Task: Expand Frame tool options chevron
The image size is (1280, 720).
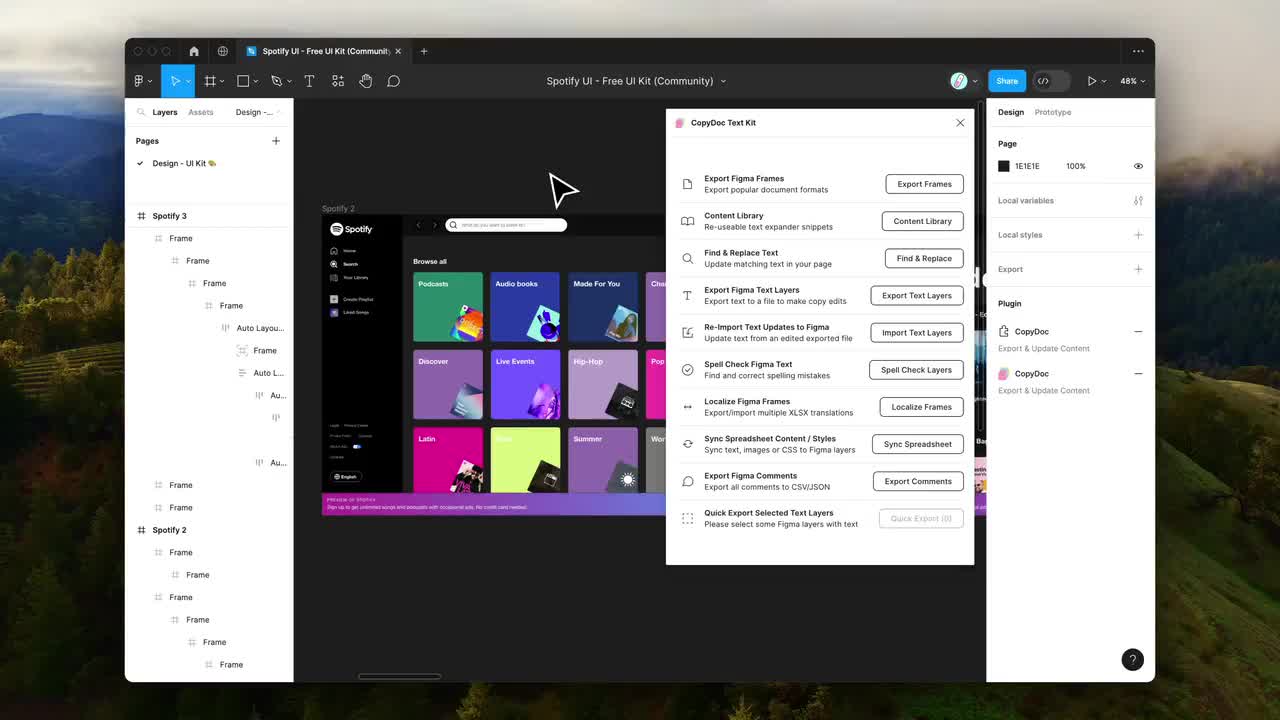Action: 222,81
